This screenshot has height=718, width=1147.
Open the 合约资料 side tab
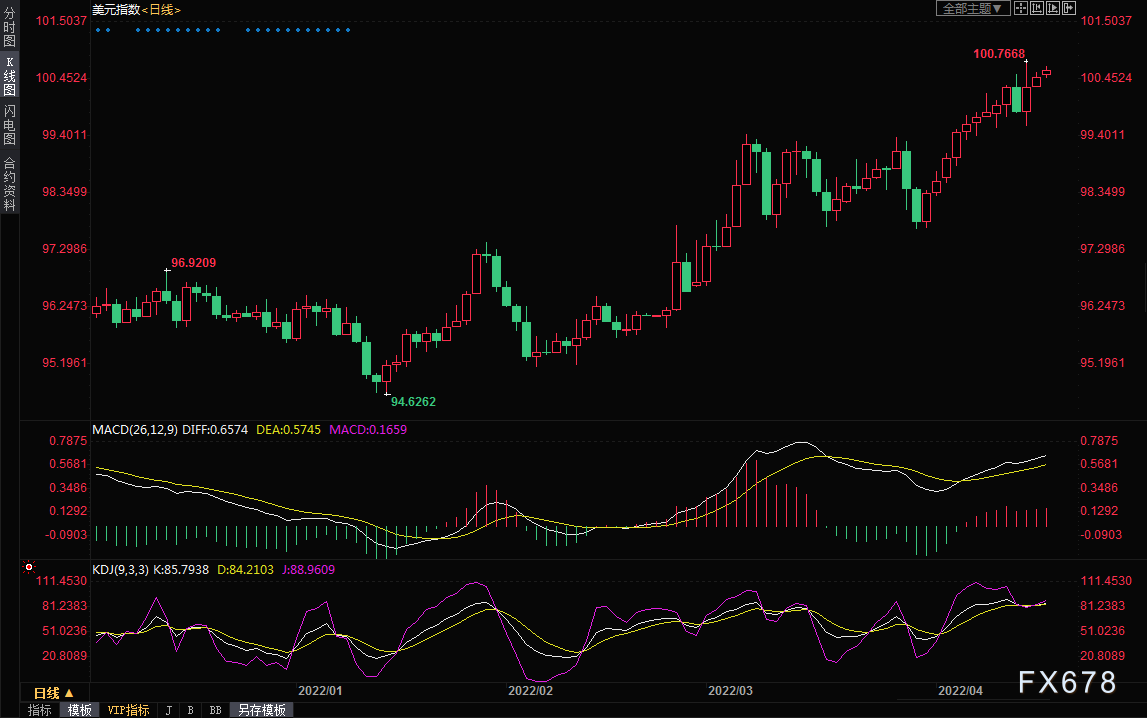pos(10,184)
